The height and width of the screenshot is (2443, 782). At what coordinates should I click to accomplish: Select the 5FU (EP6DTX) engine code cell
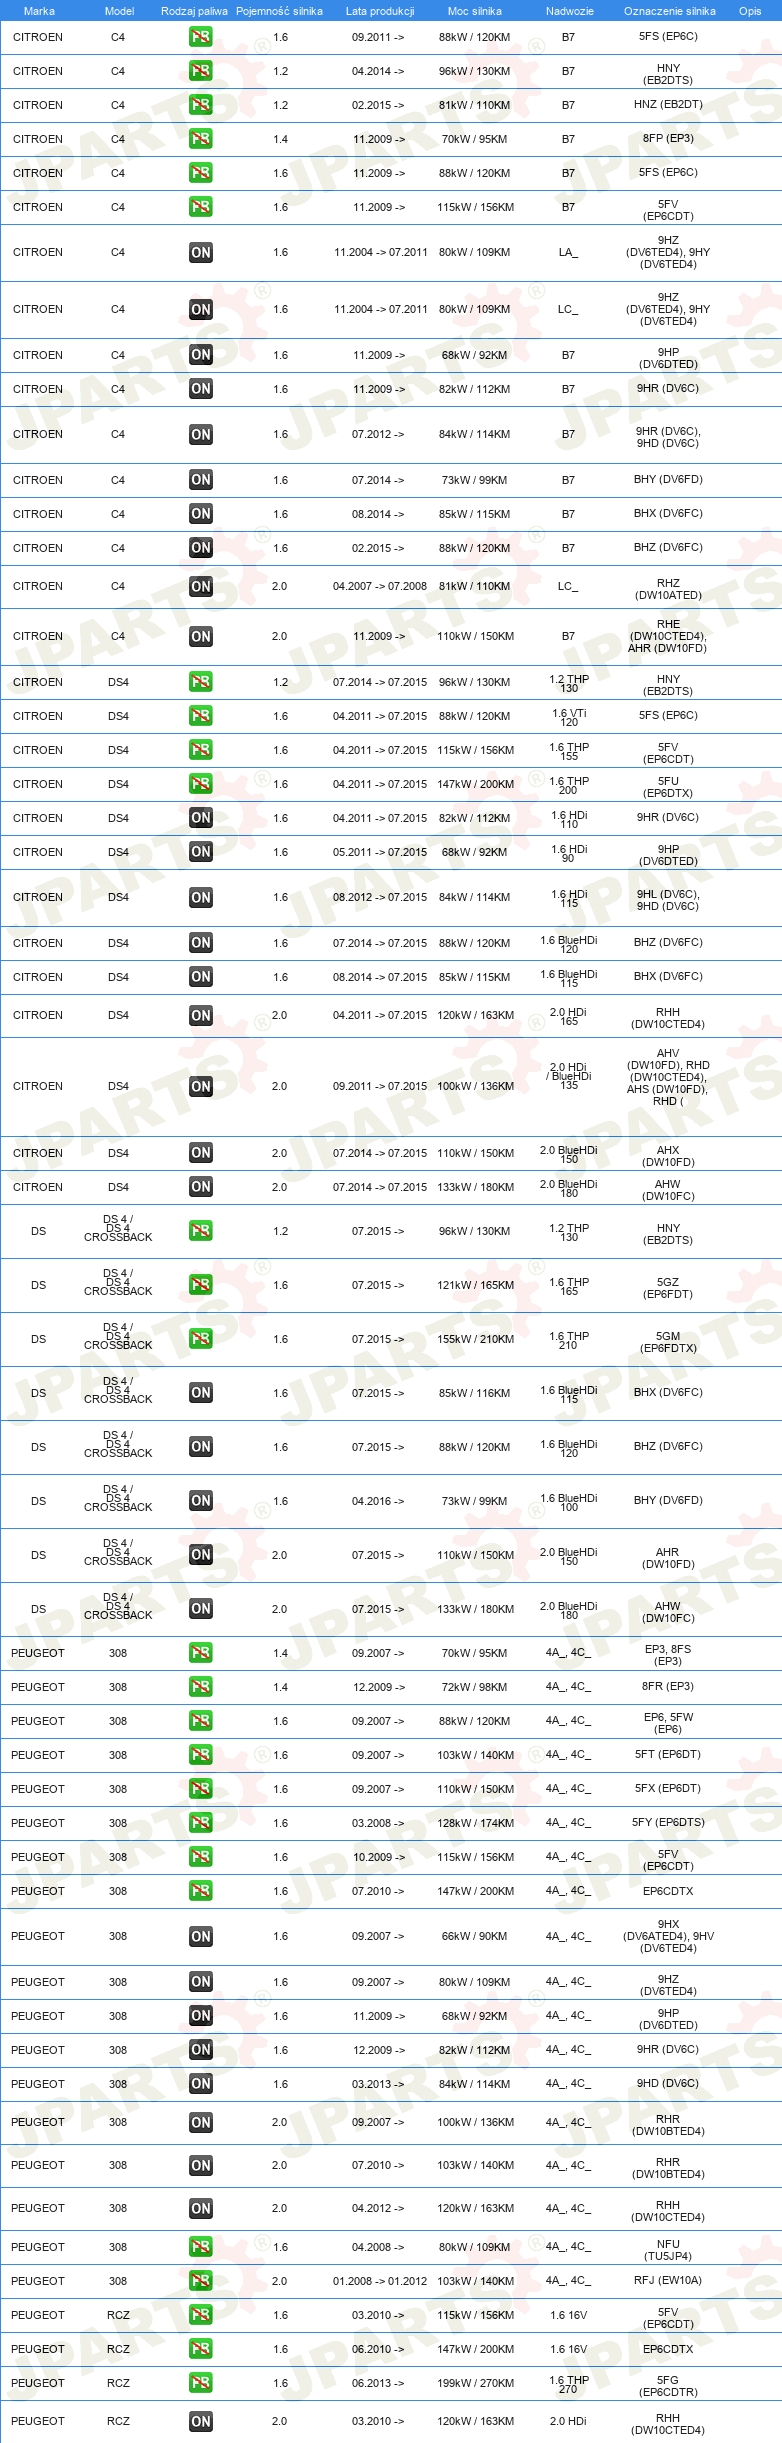[x=668, y=787]
